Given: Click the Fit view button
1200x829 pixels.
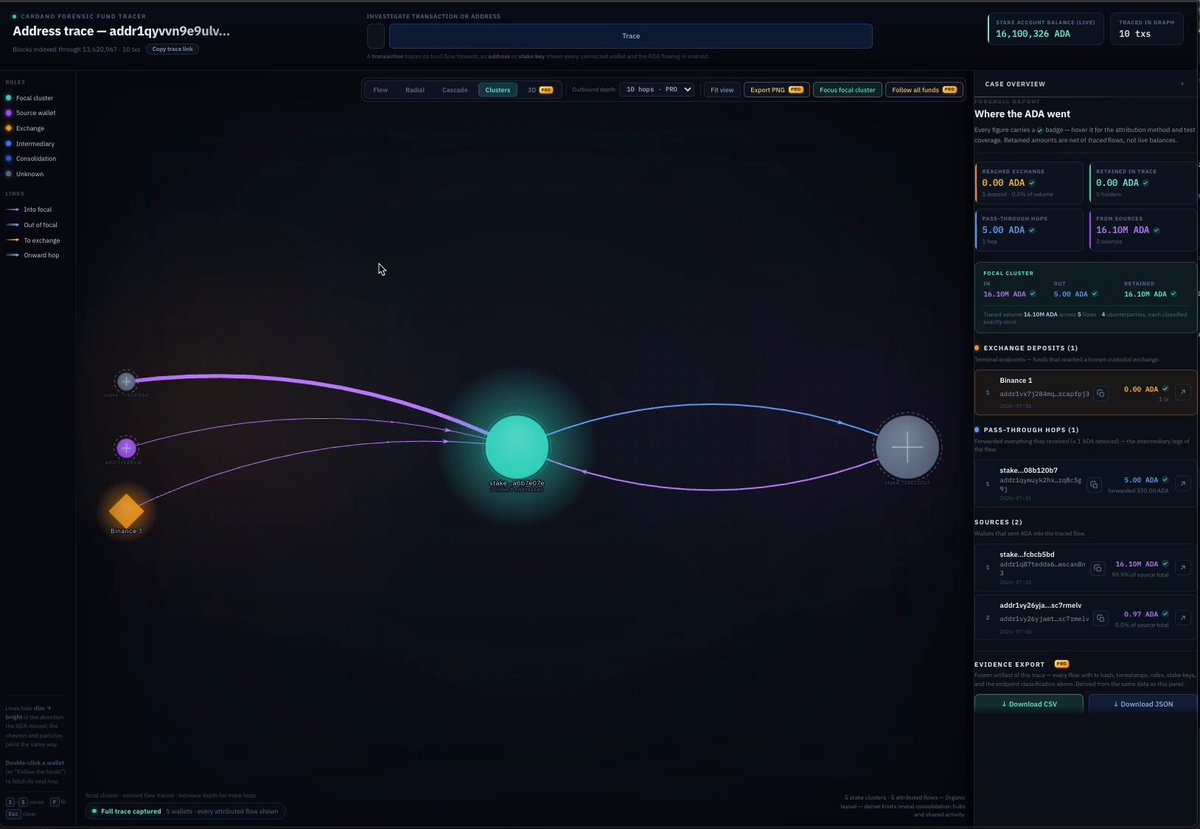Looking at the screenshot, I should [721, 90].
